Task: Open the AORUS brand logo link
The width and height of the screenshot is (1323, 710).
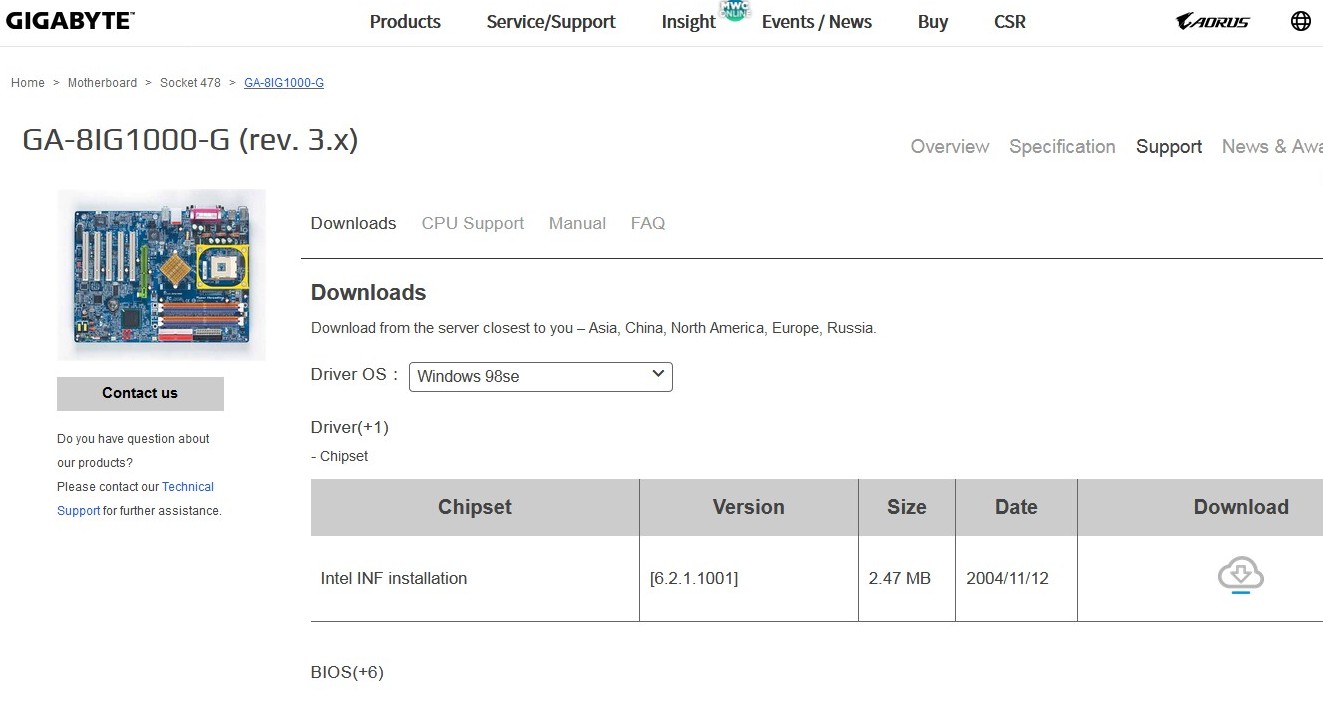Action: point(1212,21)
